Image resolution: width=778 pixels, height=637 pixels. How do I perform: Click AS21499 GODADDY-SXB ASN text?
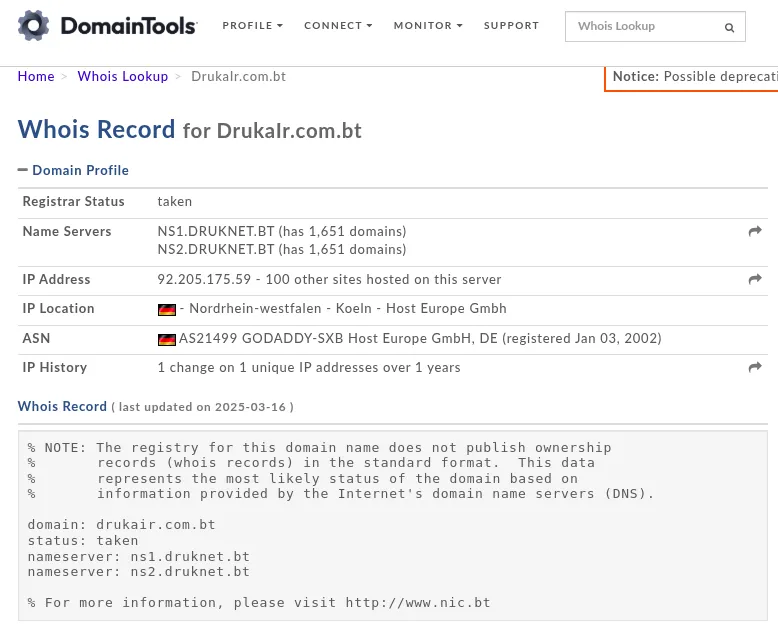pos(420,339)
